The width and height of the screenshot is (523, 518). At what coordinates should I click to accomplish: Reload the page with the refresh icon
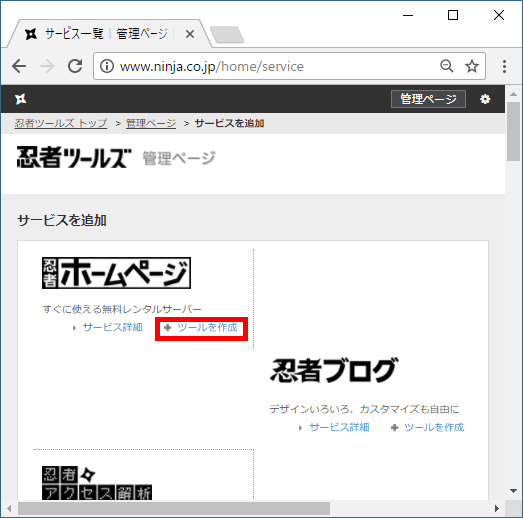pyautogui.click(x=75, y=66)
